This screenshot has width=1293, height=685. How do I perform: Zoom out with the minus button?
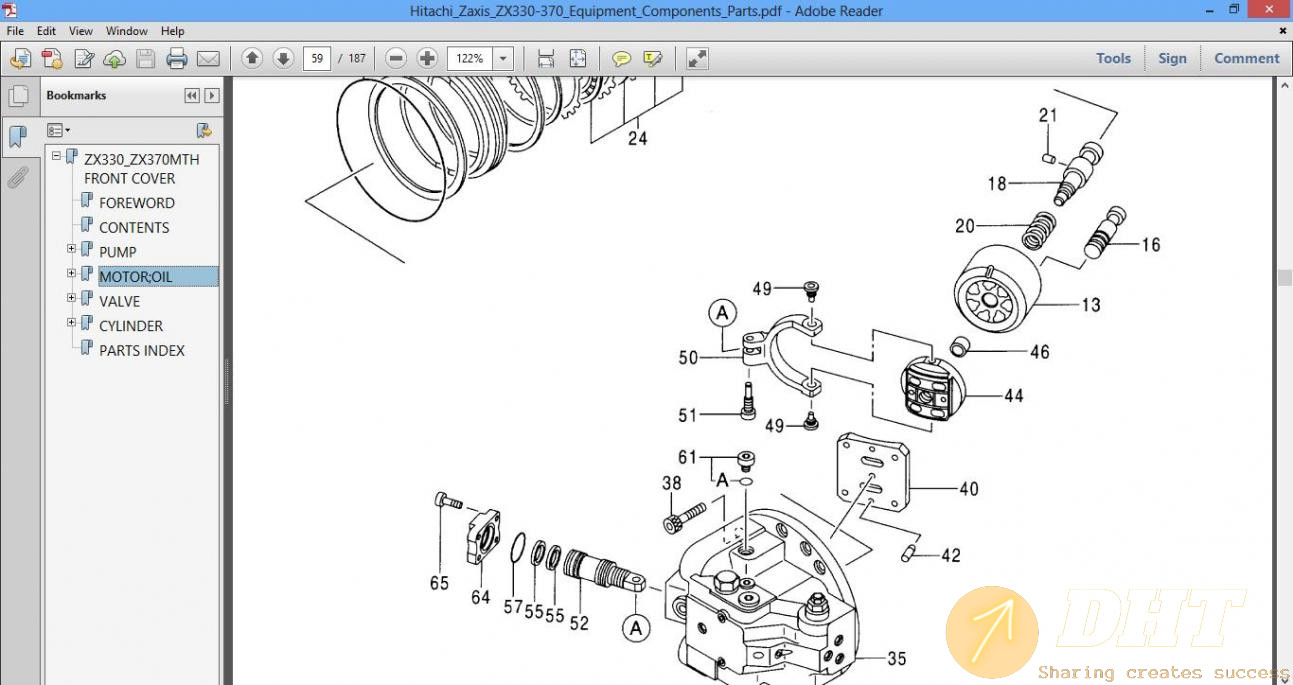pos(396,58)
